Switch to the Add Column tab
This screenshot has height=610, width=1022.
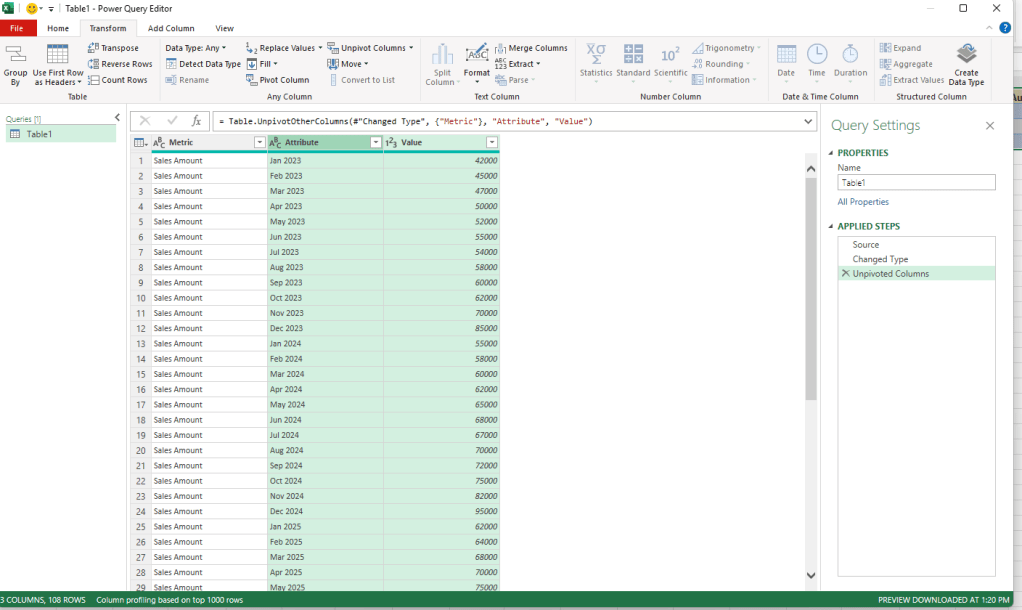pyautogui.click(x=171, y=28)
